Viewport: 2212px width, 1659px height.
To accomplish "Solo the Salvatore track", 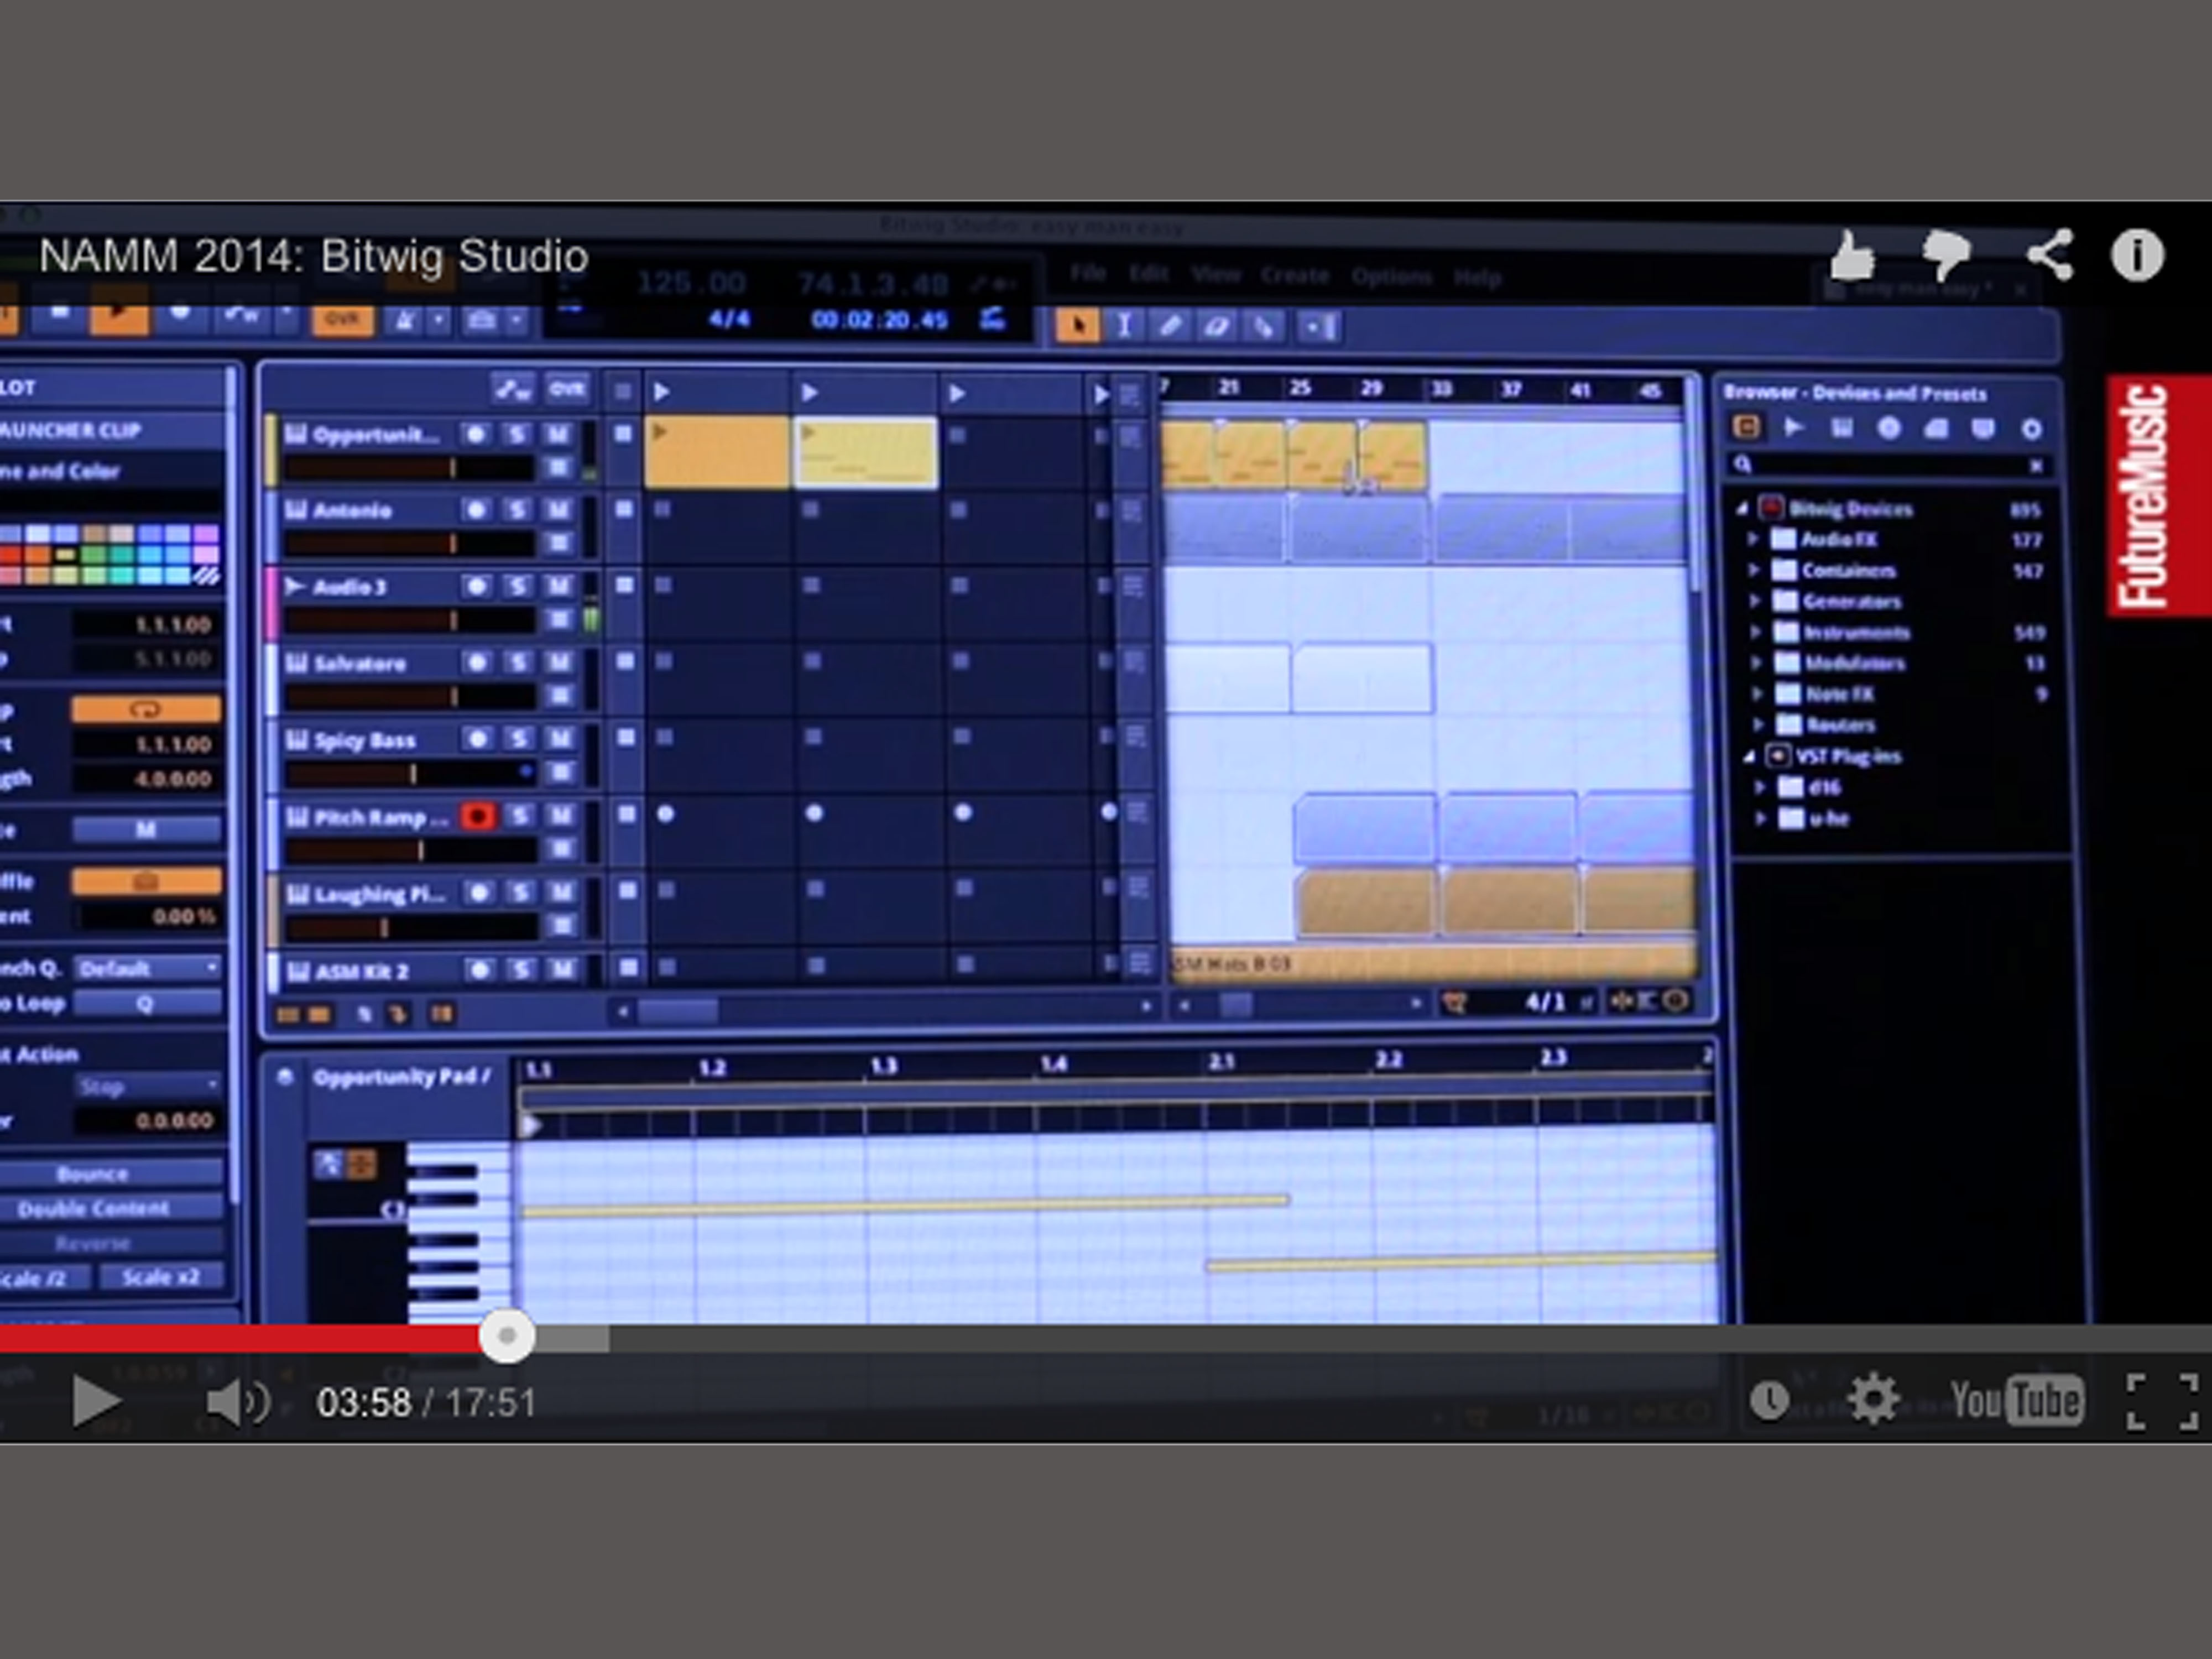I will 518,662.
